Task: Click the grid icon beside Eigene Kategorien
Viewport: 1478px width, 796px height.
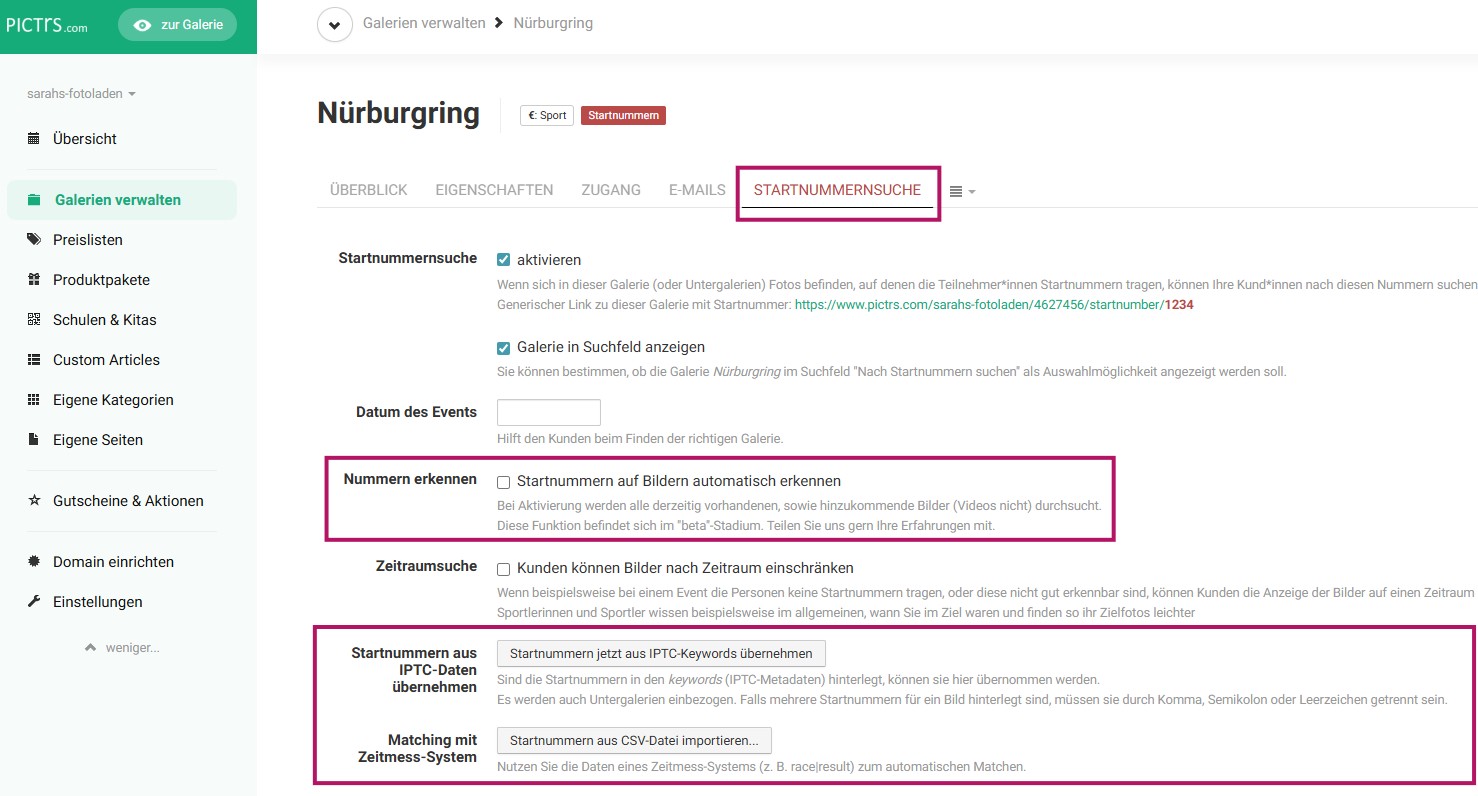Action: [x=34, y=400]
